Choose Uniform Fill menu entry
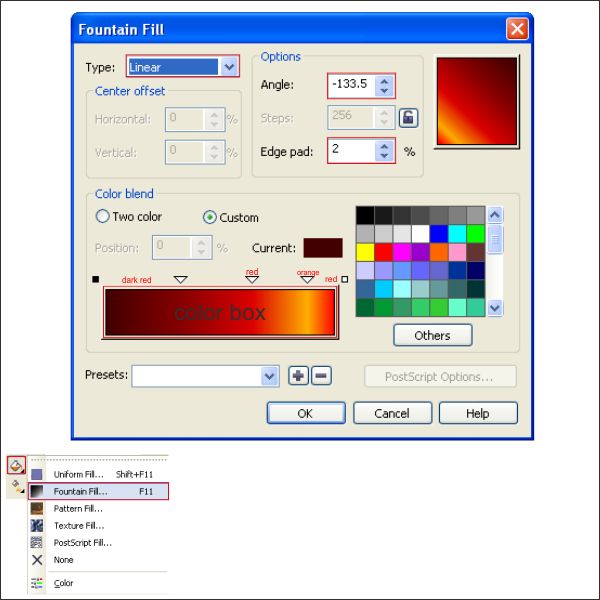 pos(80,474)
